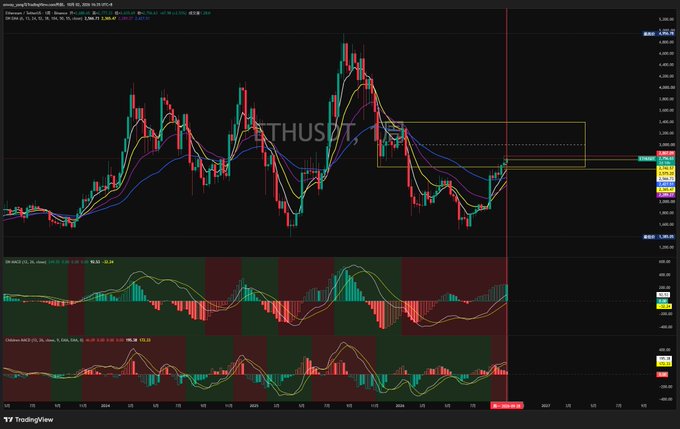This screenshot has height=429, width=680.
Task: Click the white 2,566.73 price axis label
Action: [x=666, y=179]
